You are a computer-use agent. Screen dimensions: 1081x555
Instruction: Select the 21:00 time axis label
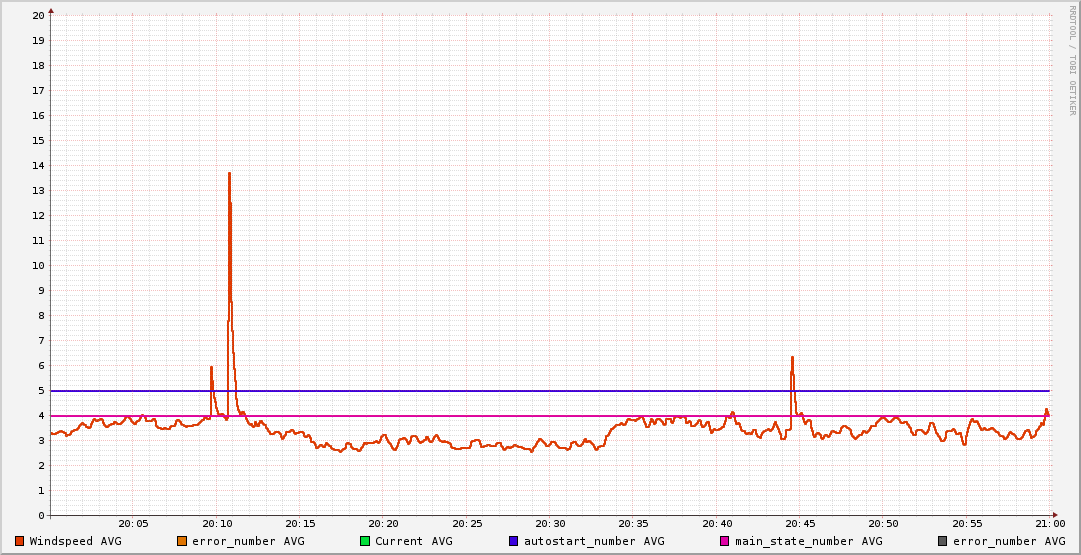point(1049,524)
